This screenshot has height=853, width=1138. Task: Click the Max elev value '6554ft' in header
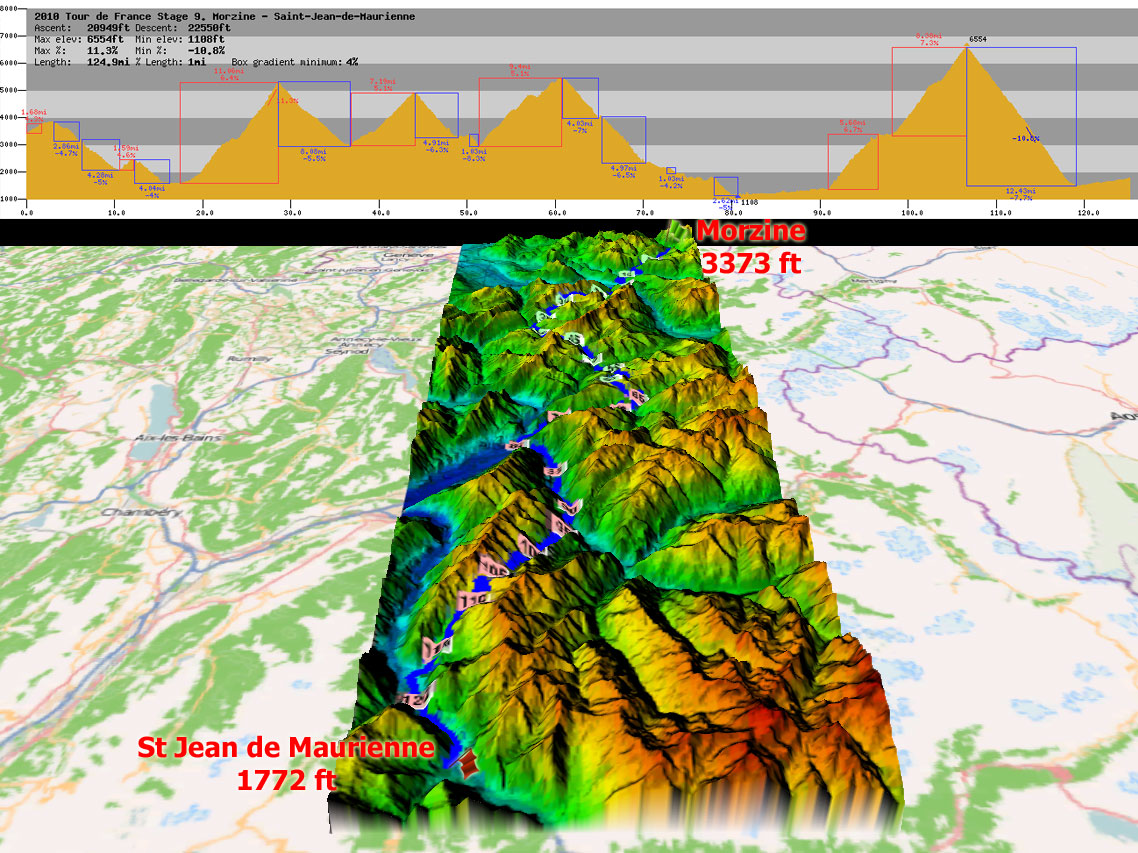[x=105, y=39]
